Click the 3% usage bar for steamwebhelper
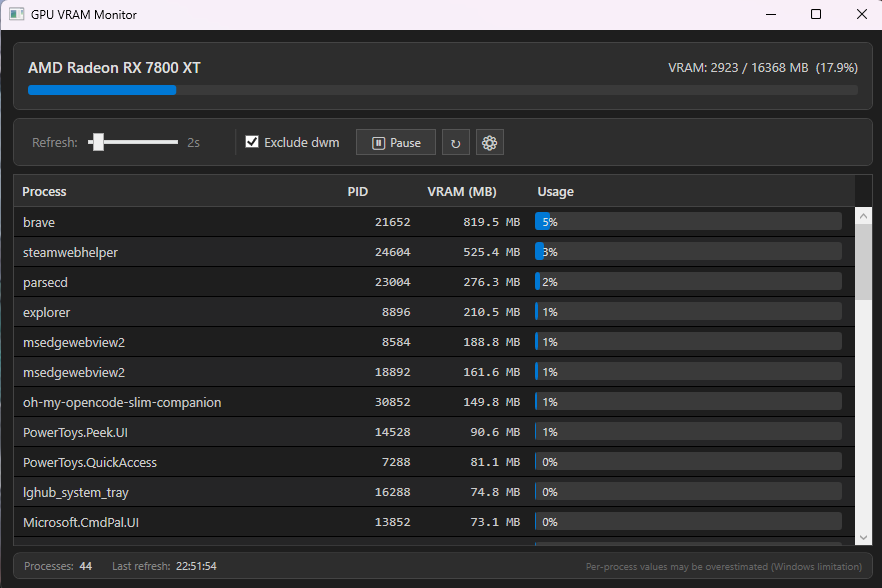This screenshot has width=882, height=588. coord(688,252)
